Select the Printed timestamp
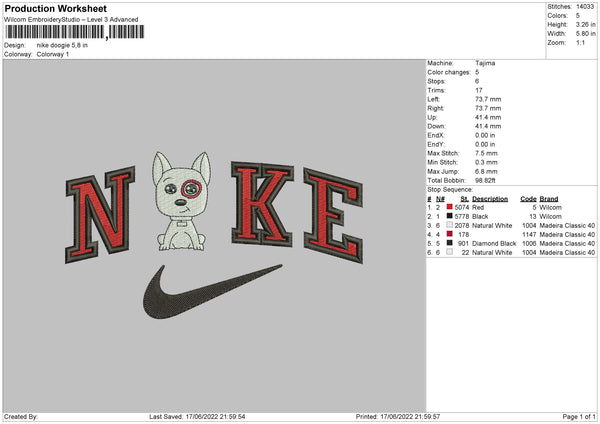600x424 pixels. (410, 417)
